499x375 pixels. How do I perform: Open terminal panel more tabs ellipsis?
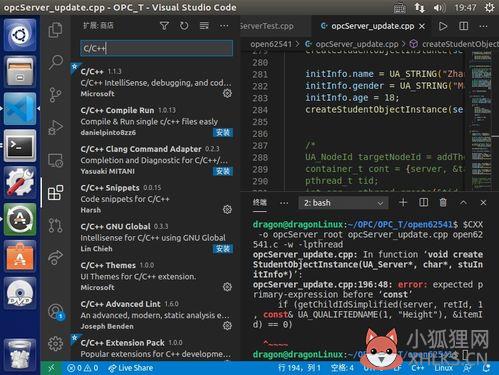tap(284, 203)
